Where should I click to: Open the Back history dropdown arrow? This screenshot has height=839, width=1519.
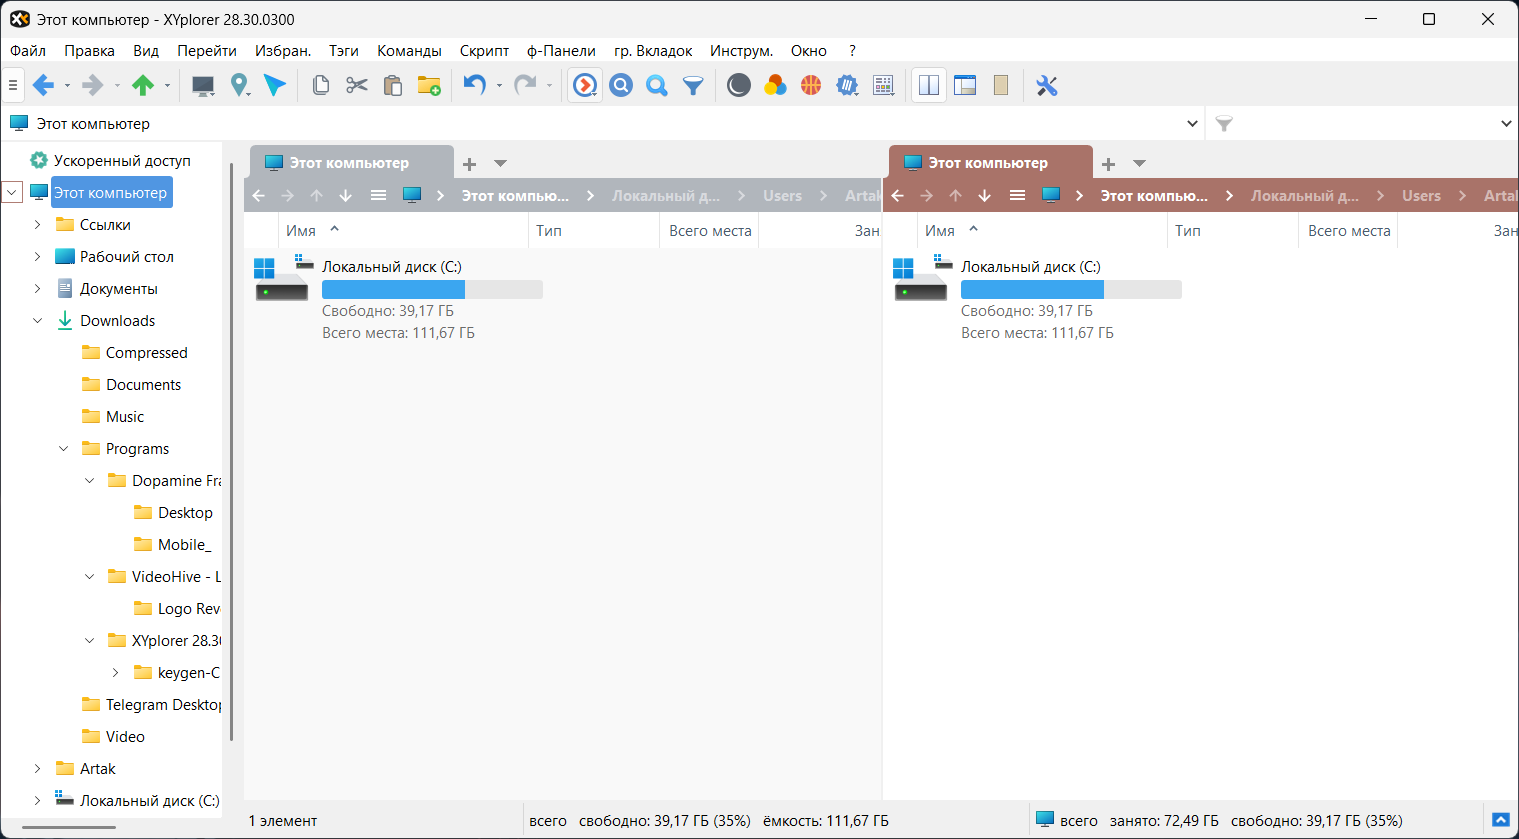coord(67,86)
